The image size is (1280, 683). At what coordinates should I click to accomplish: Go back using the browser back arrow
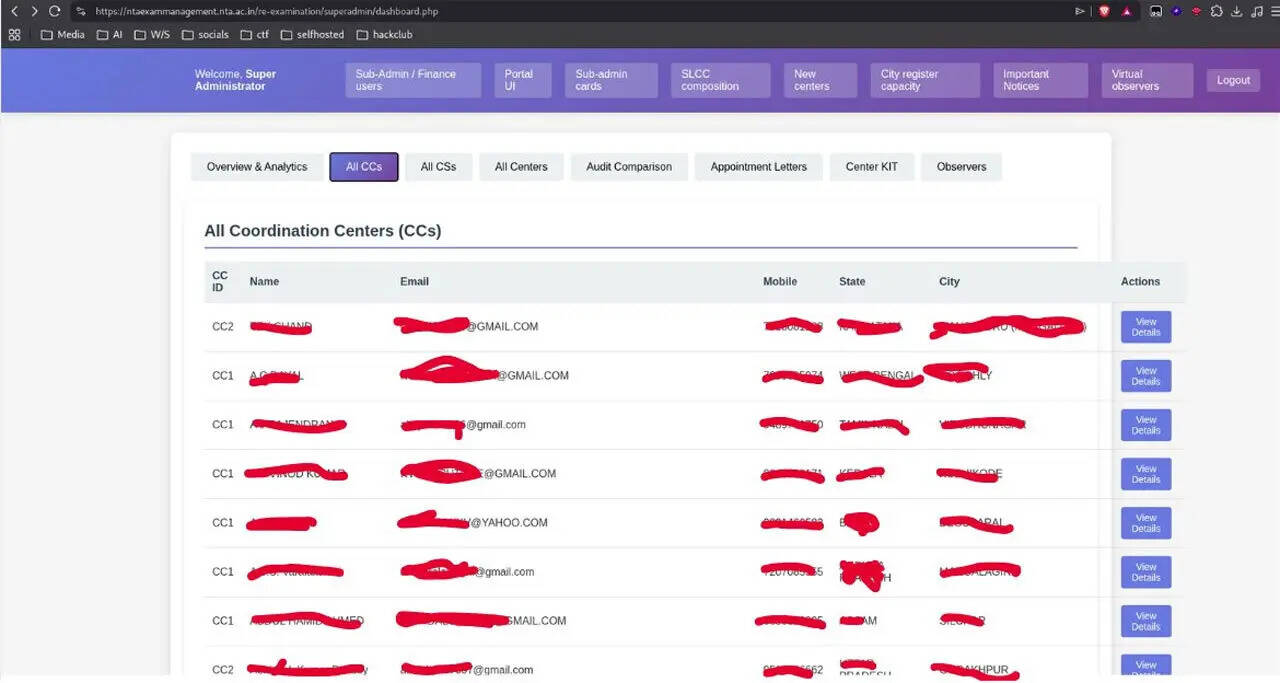tap(14, 11)
